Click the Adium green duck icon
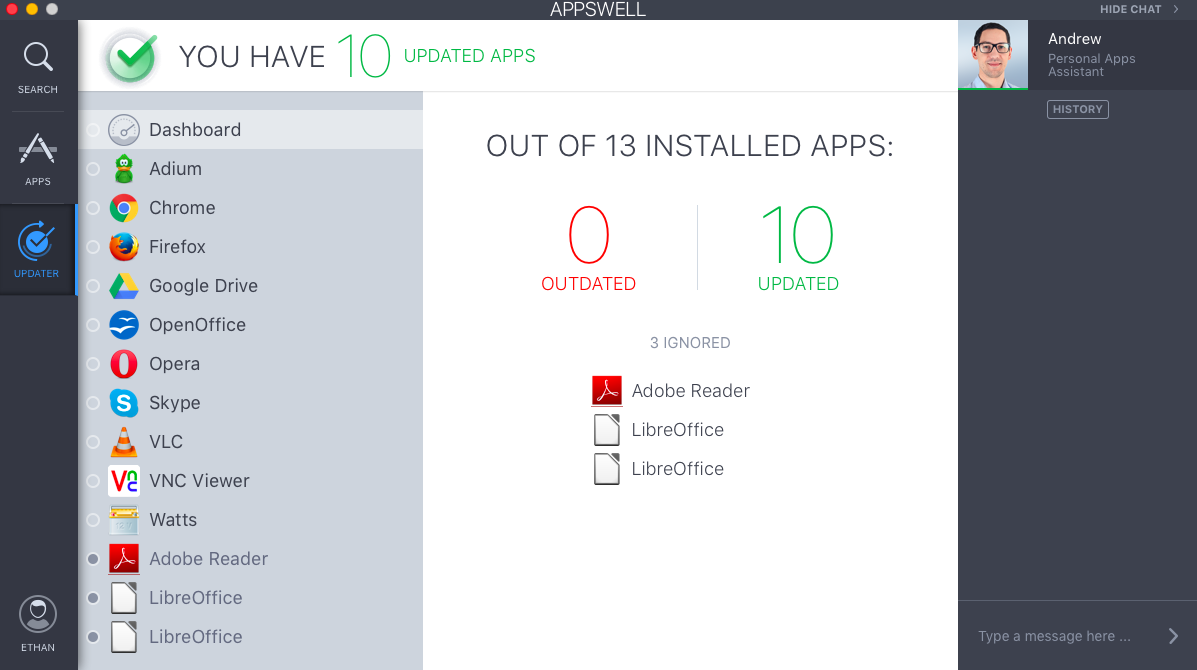 point(124,169)
